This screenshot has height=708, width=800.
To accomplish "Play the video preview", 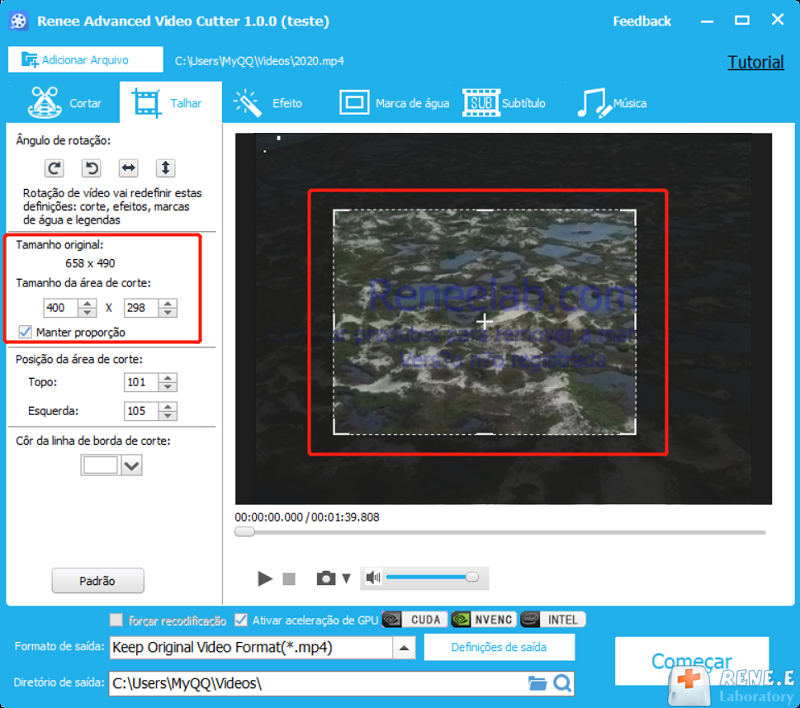I will pyautogui.click(x=265, y=578).
